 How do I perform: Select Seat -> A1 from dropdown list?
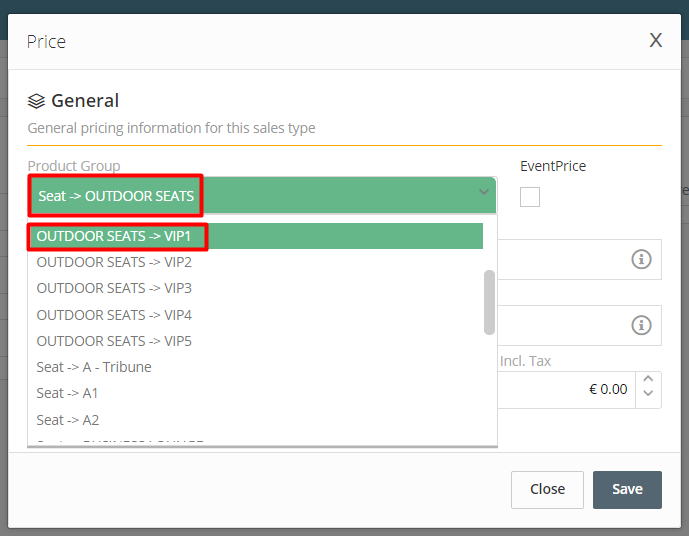click(x=255, y=393)
